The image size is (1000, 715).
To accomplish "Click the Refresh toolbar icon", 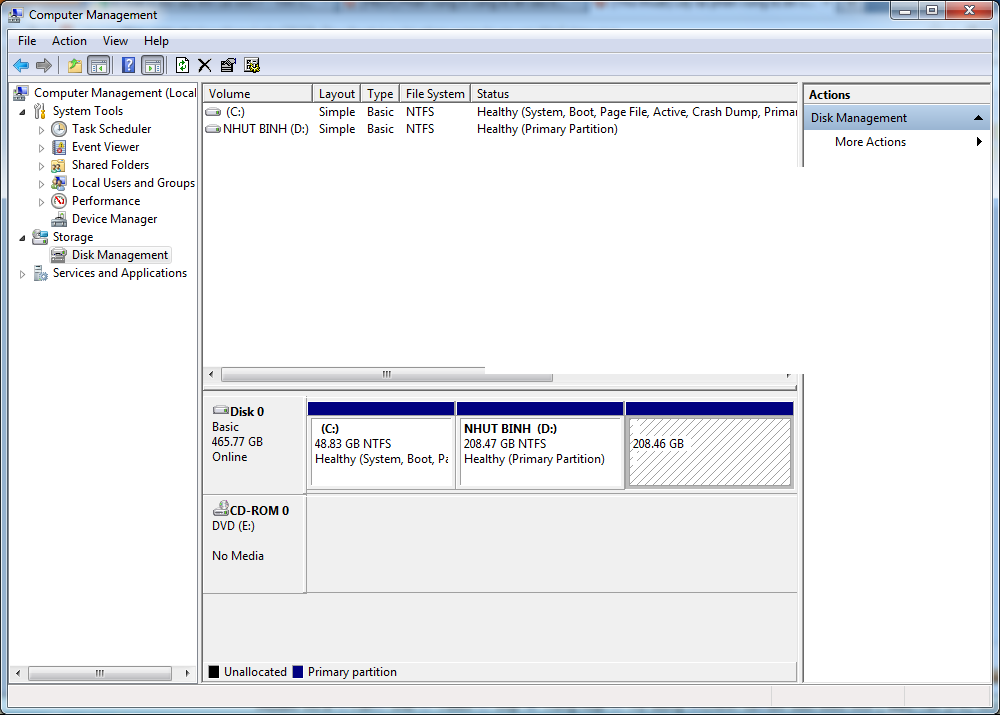I will [182, 66].
